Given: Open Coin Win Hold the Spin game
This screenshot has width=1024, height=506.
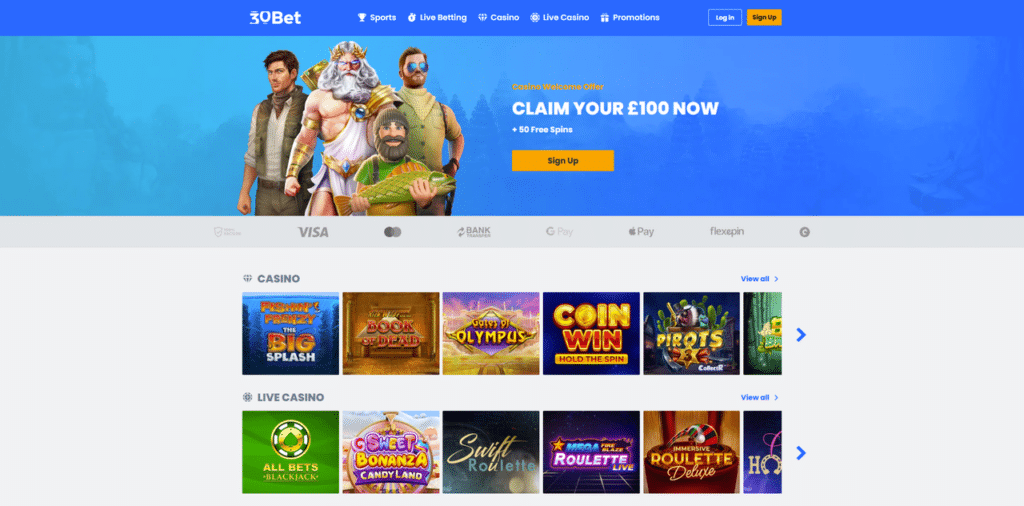Looking at the screenshot, I should [x=591, y=334].
